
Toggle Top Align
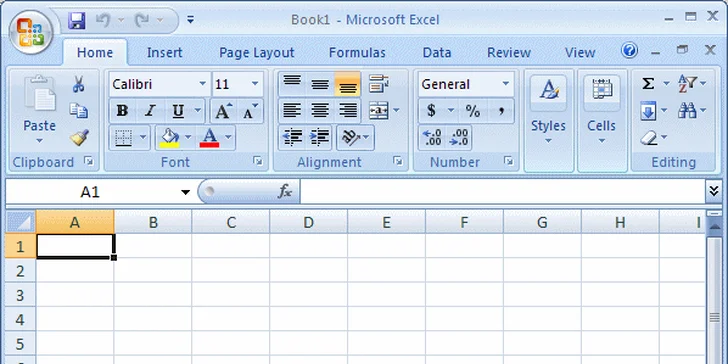click(292, 84)
